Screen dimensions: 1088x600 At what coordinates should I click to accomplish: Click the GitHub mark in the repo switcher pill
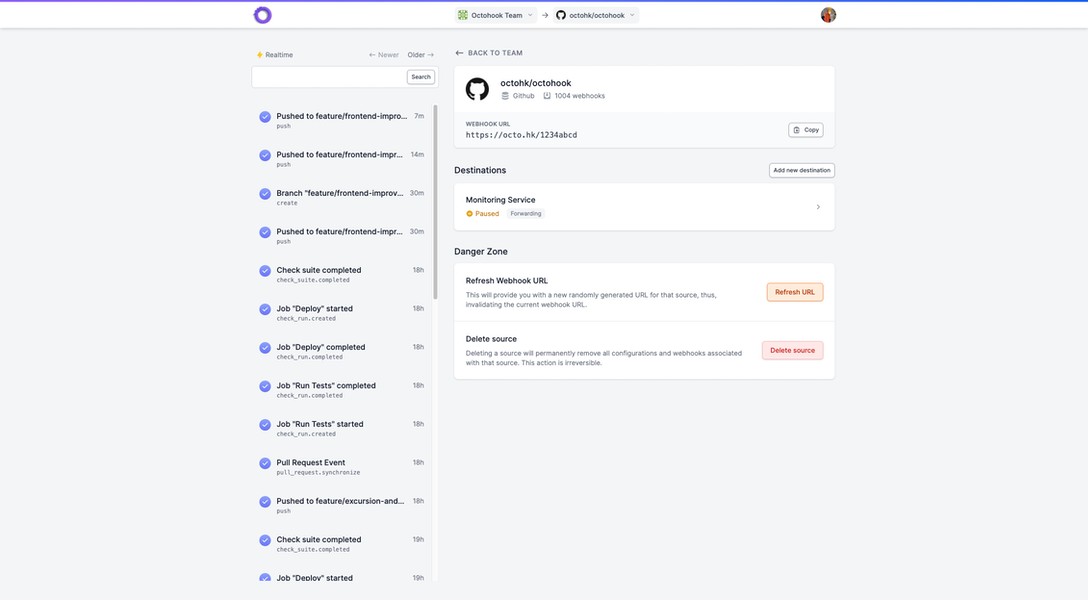click(x=560, y=14)
